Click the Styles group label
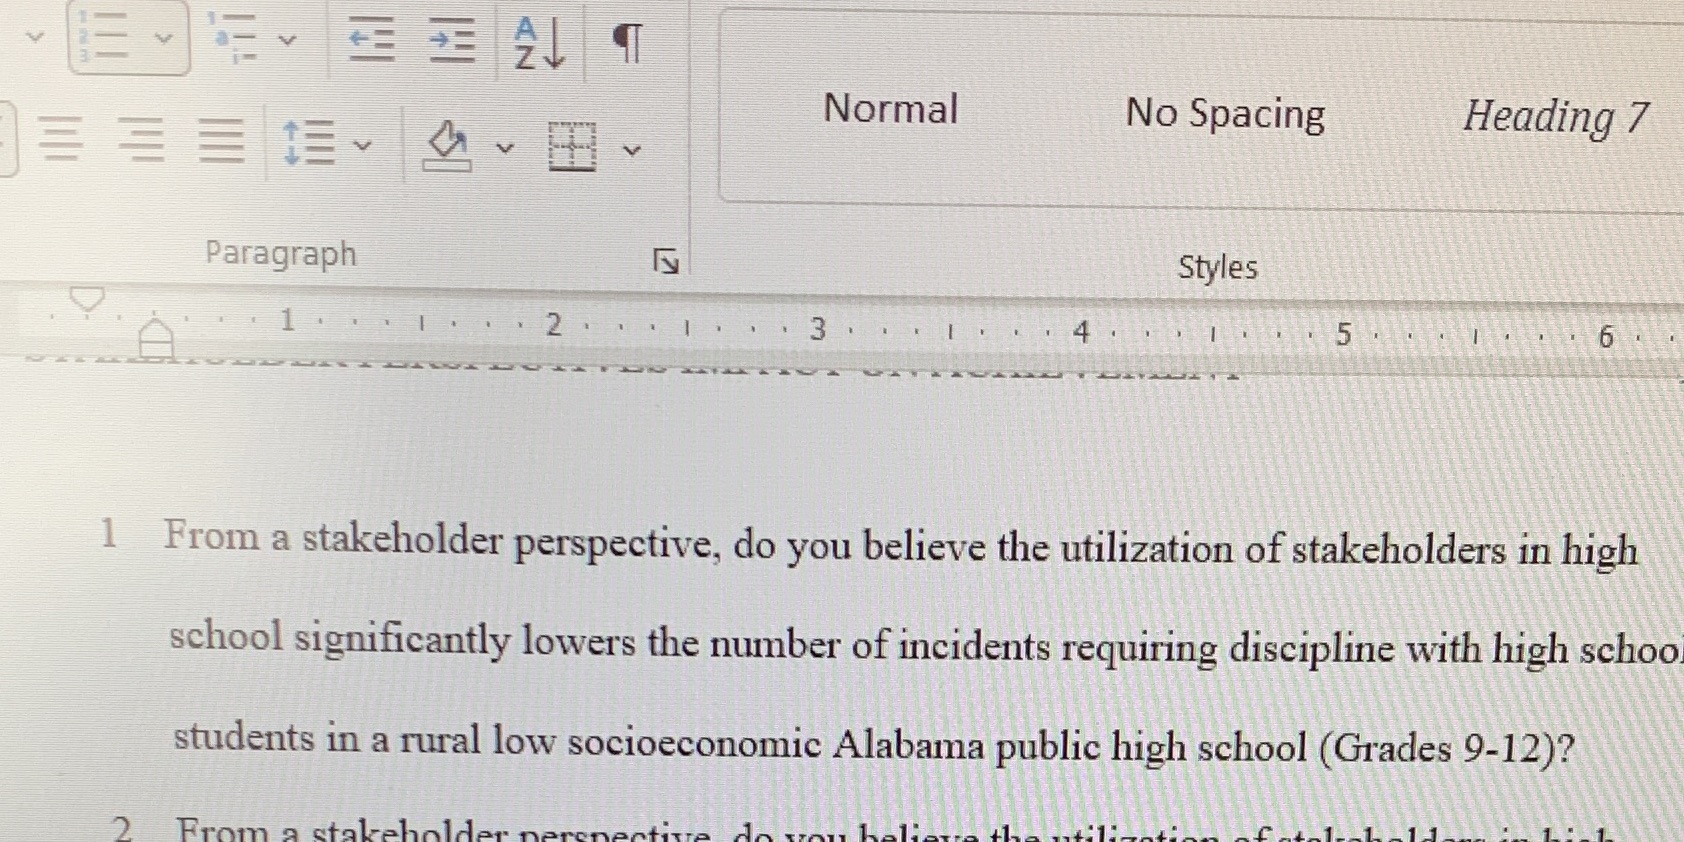Image resolution: width=1684 pixels, height=842 pixels. pos(1217,267)
